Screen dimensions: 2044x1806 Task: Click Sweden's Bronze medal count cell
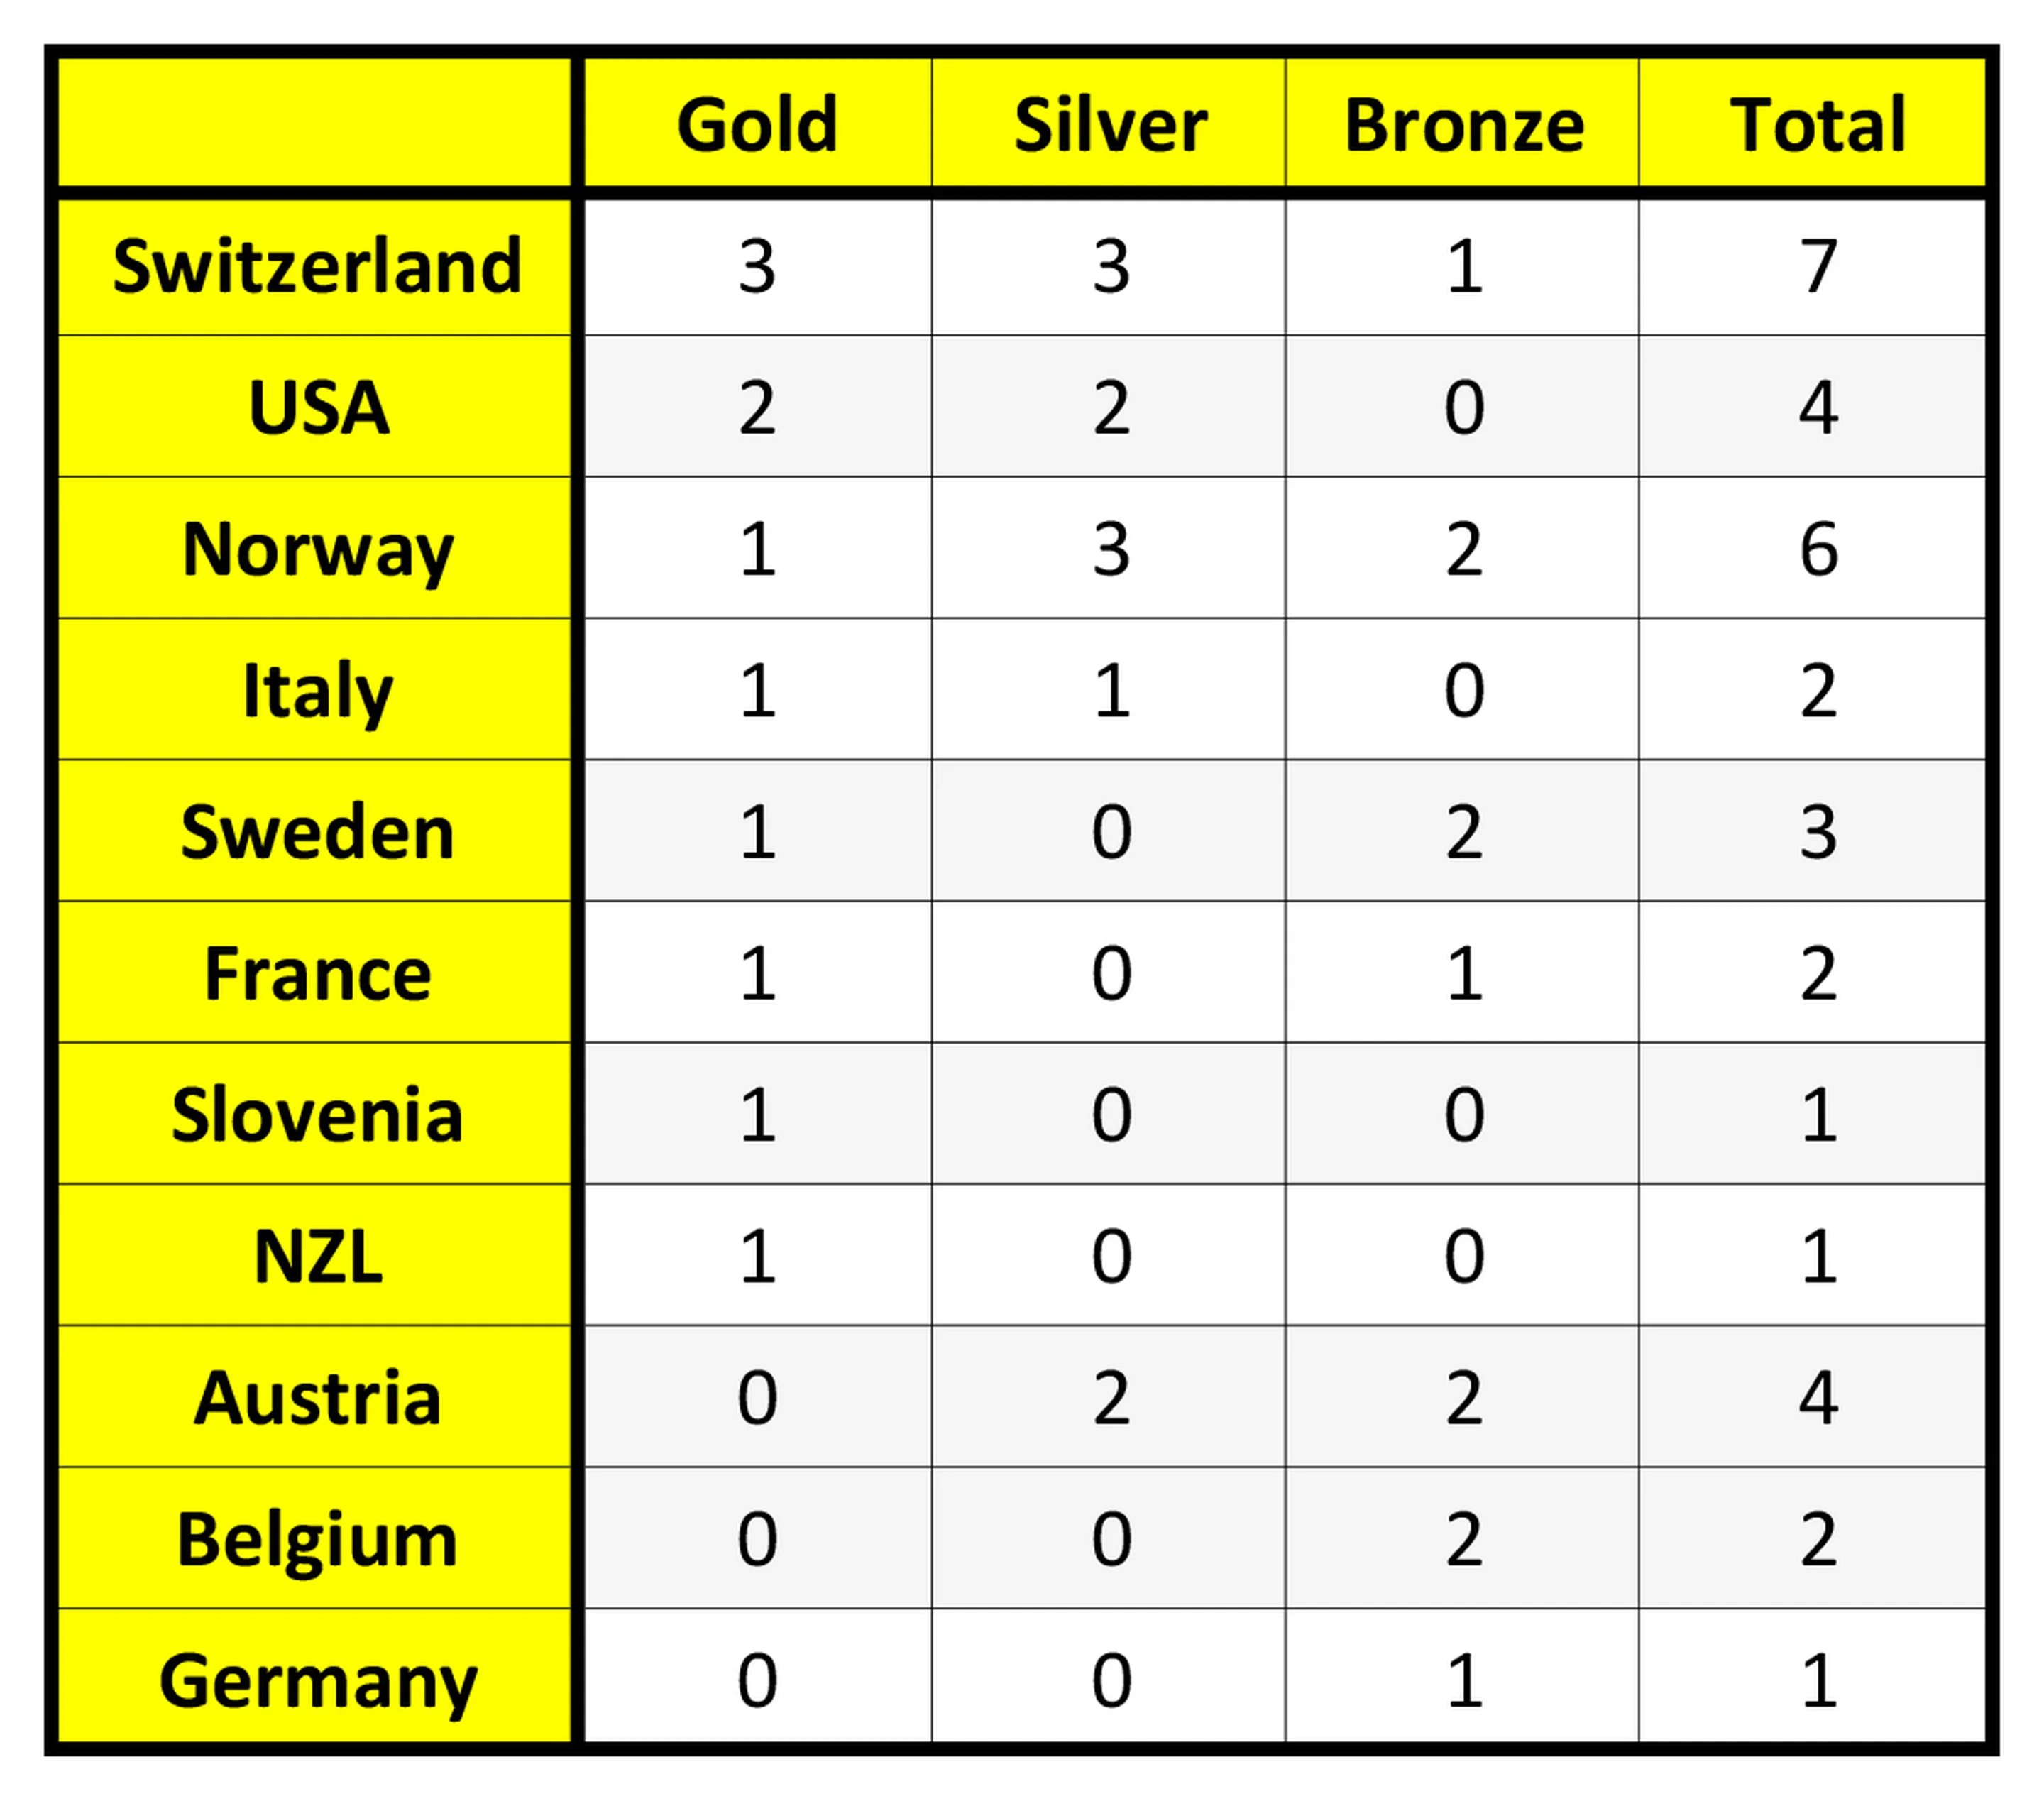pyautogui.click(x=1463, y=832)
